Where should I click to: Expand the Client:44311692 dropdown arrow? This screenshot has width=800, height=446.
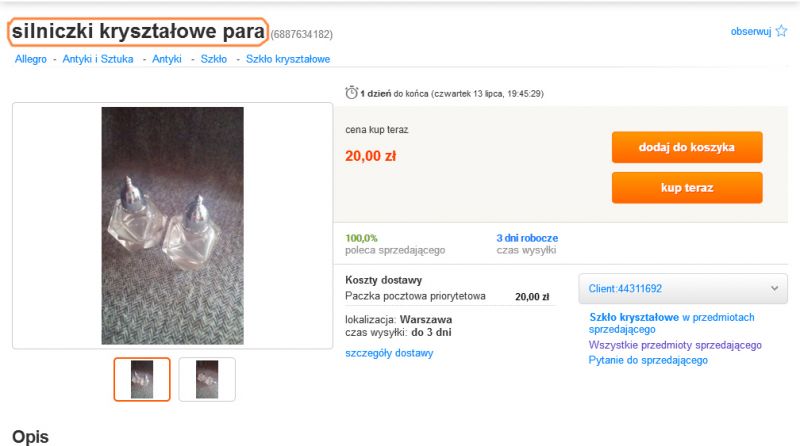(x=774, y=288)
